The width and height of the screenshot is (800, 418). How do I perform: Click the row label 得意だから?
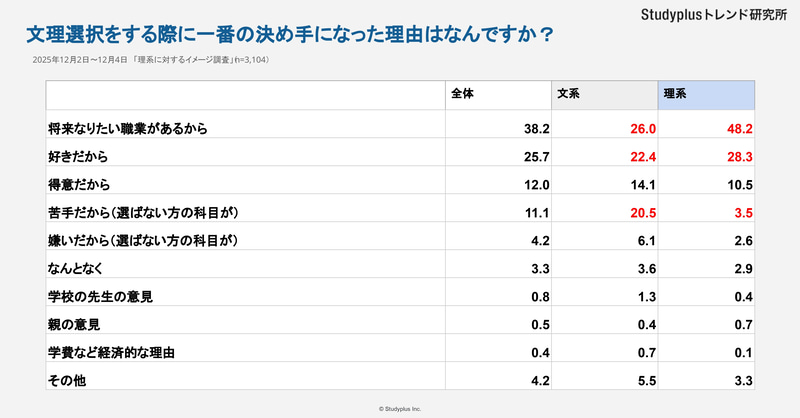click(79, 185)
